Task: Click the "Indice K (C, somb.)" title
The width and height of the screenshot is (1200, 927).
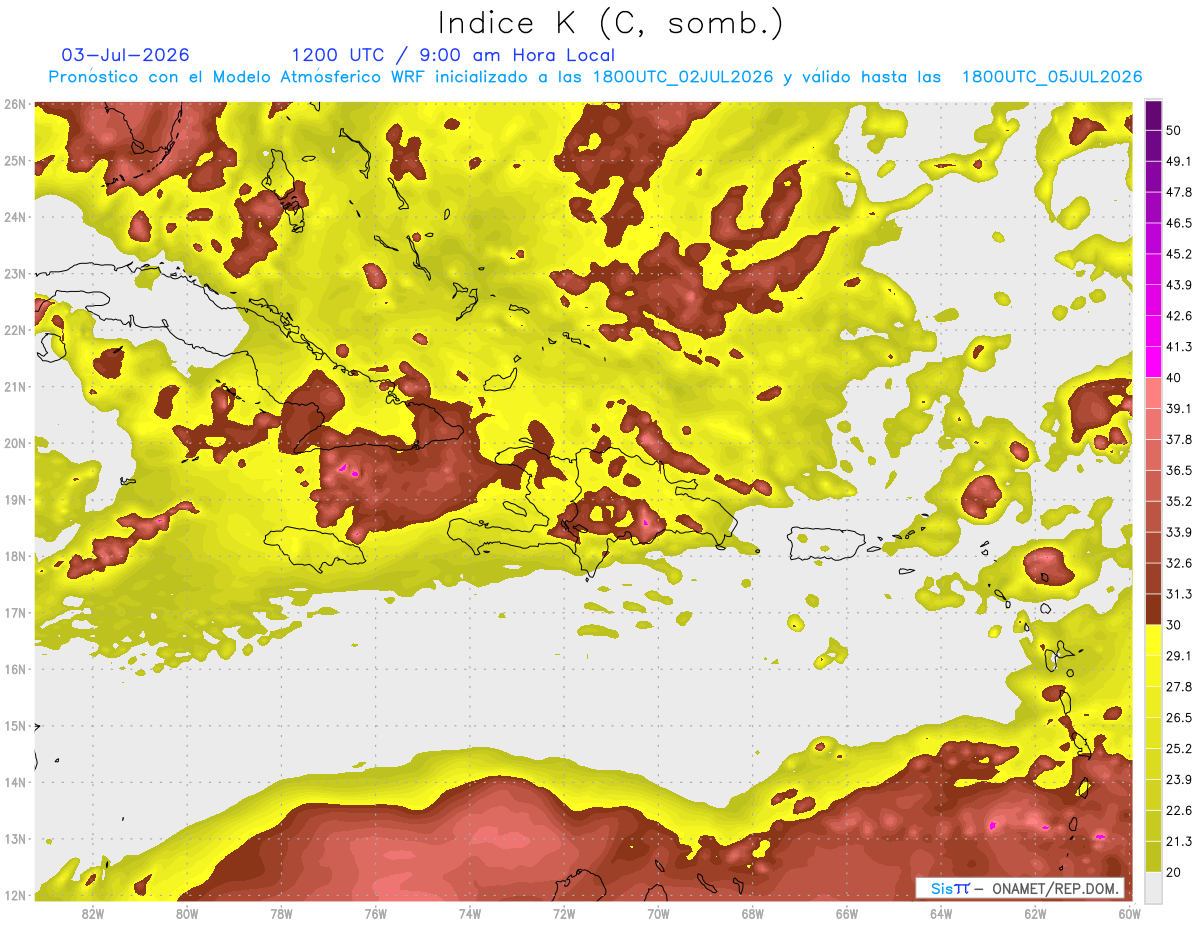Action: click(610, 23)
